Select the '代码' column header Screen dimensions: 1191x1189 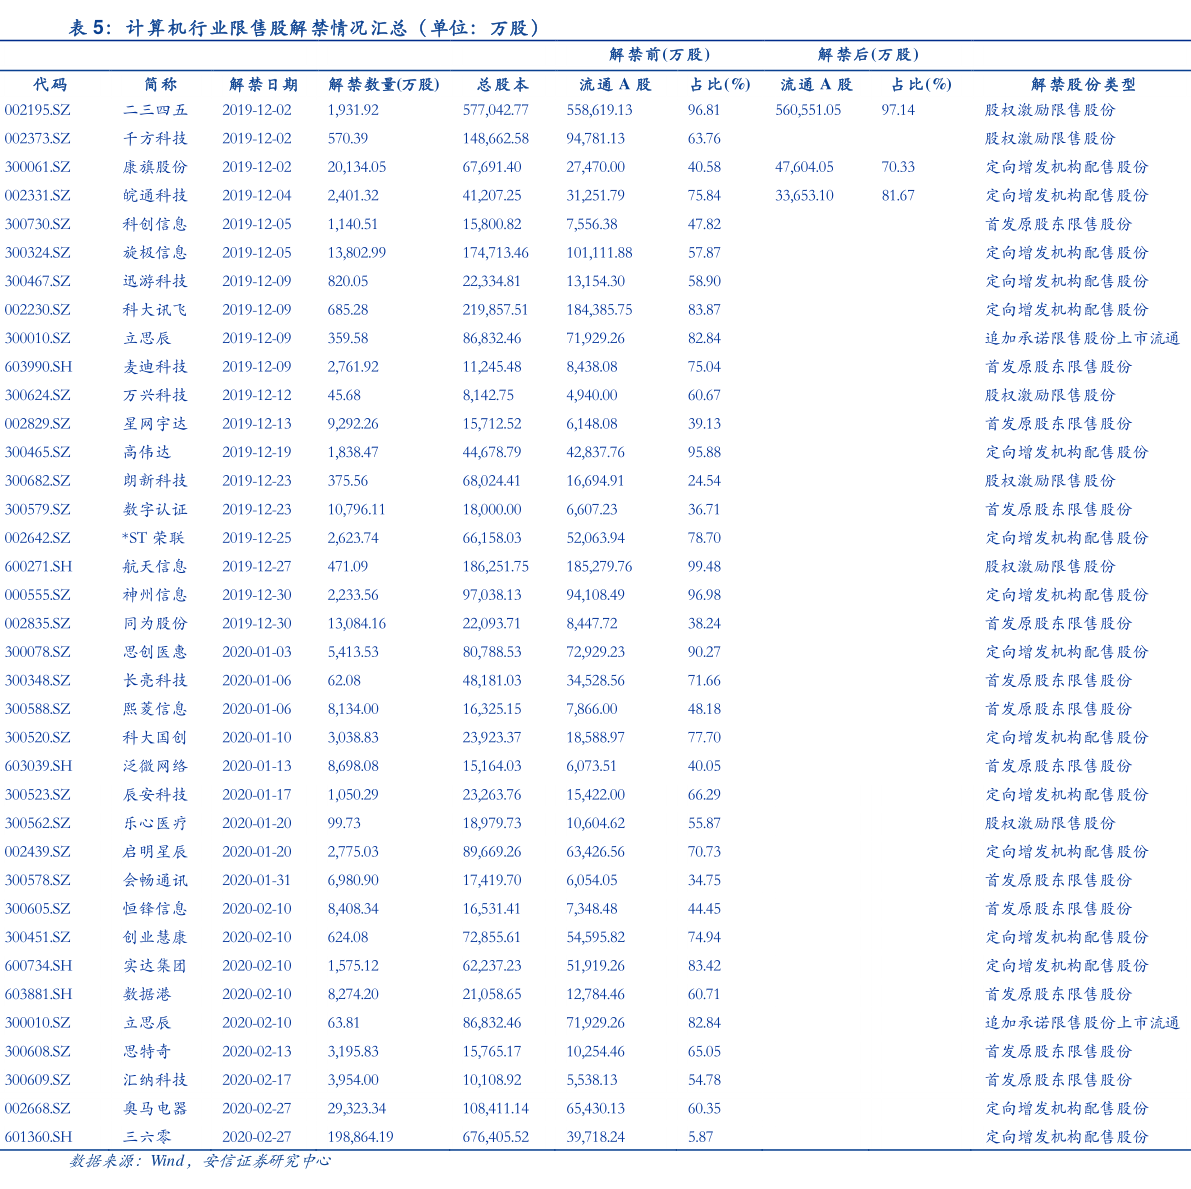tap(50, 84)
